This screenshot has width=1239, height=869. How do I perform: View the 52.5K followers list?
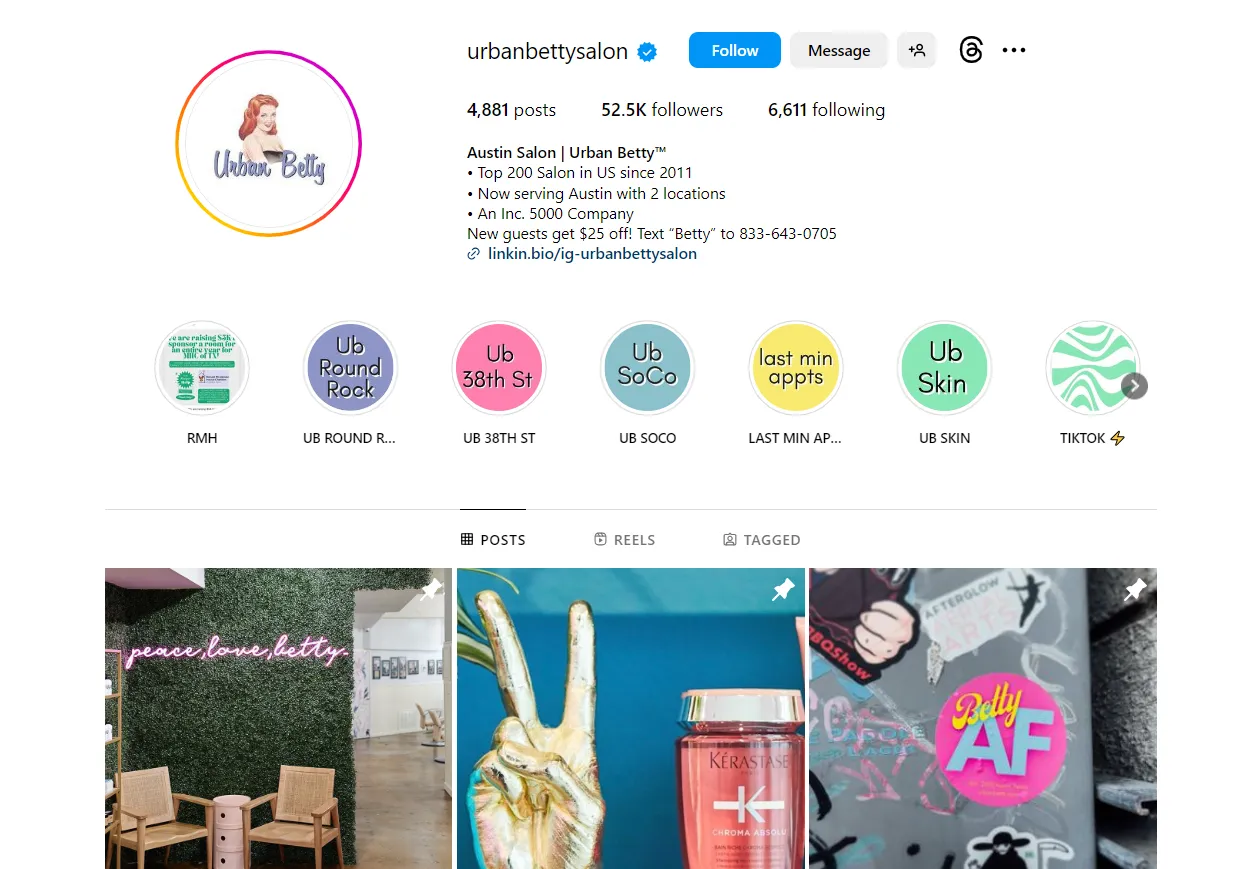(x=662, y=110)
